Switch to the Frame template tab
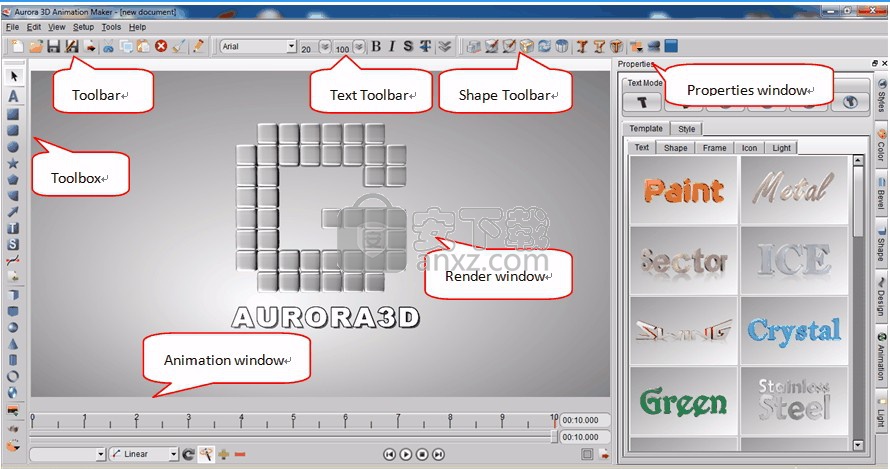This screenshot has width=890, height=469. click(x=714, y=148)
